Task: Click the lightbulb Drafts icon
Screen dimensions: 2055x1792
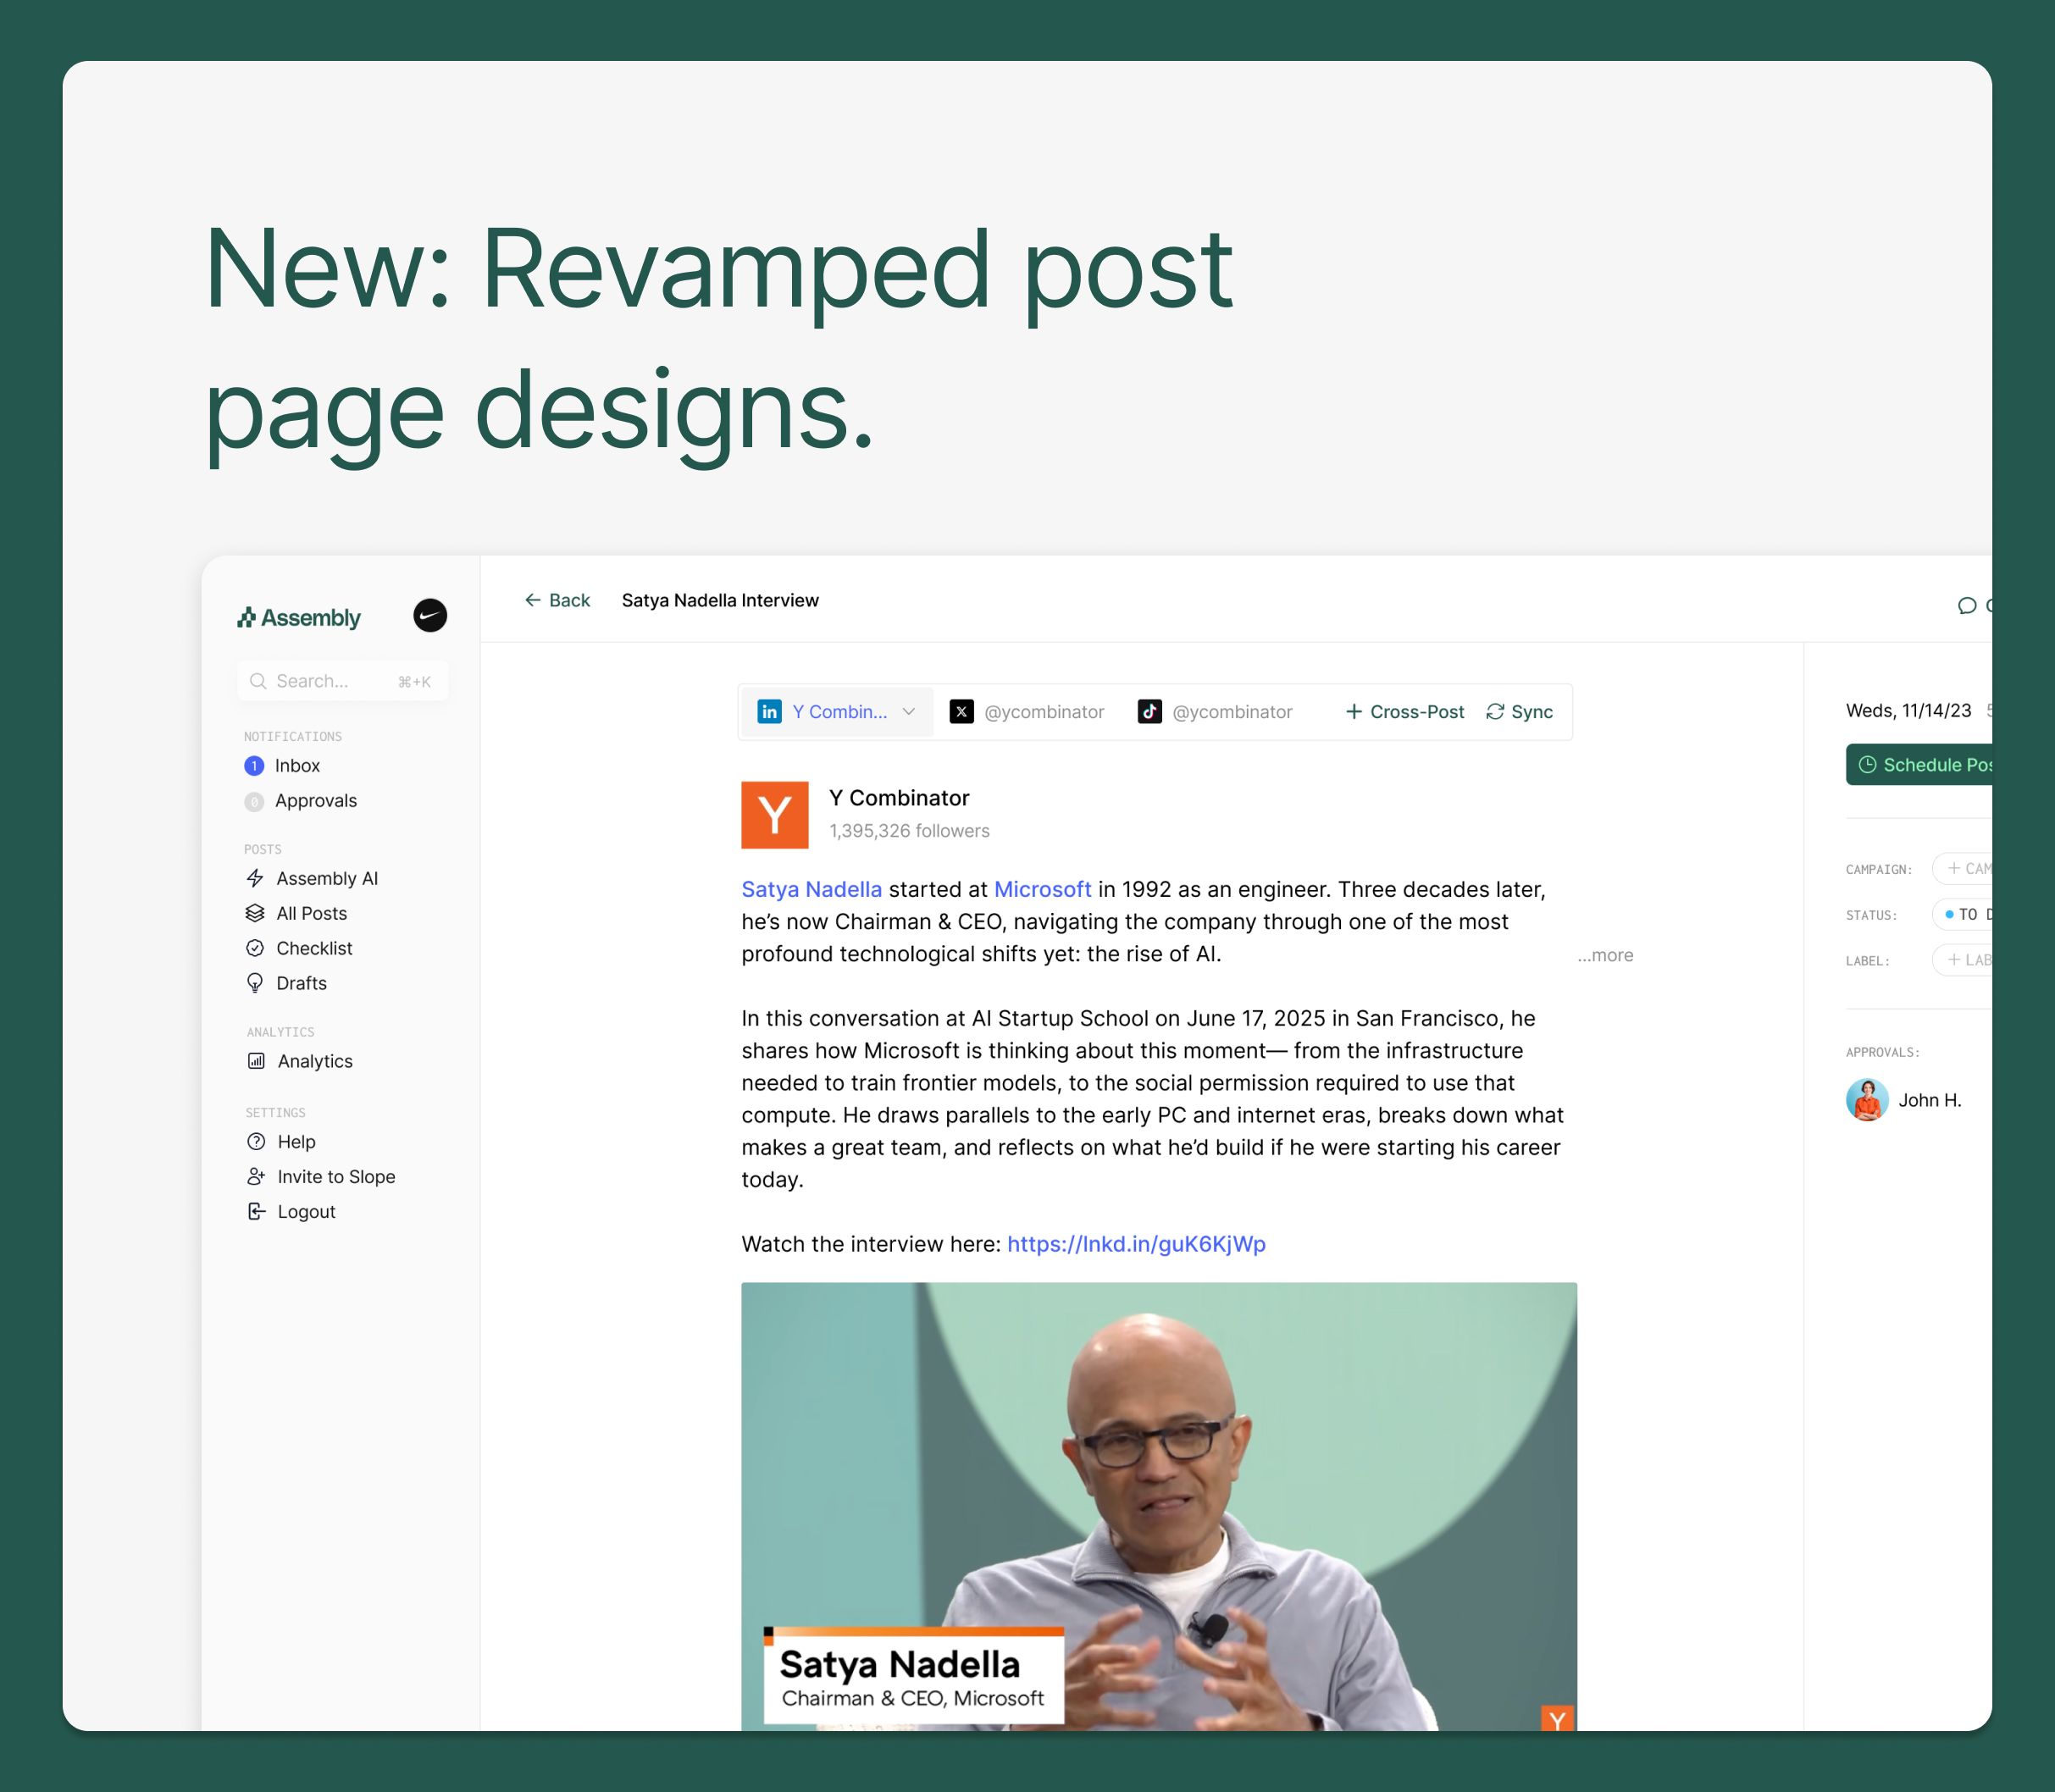Action: pyautogui.click(x=255, y=983)
